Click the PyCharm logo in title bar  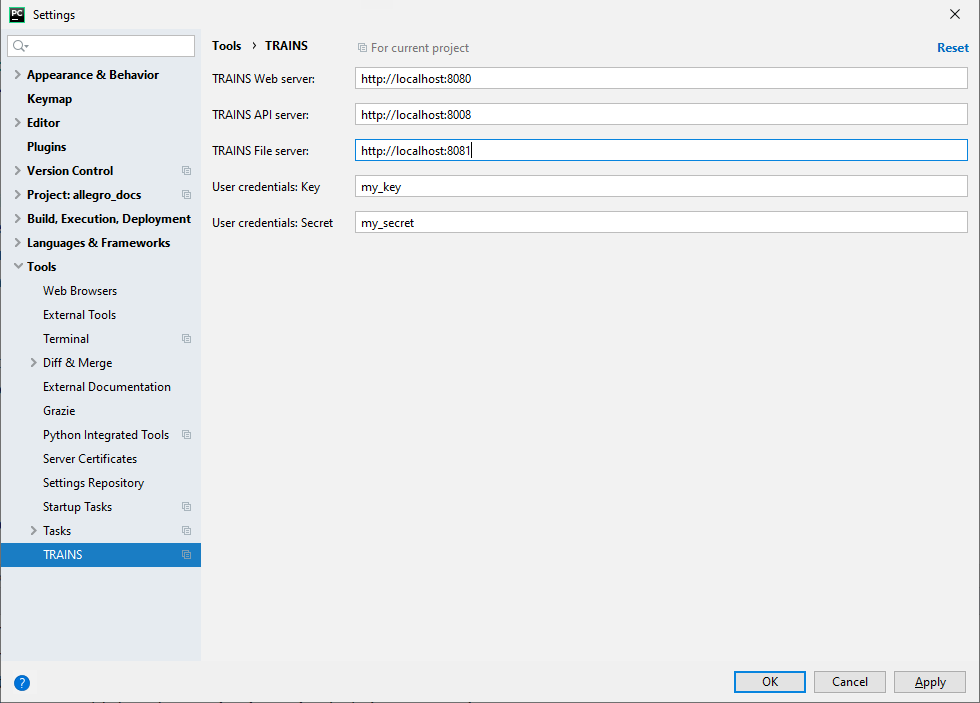(x=16, y=14)
